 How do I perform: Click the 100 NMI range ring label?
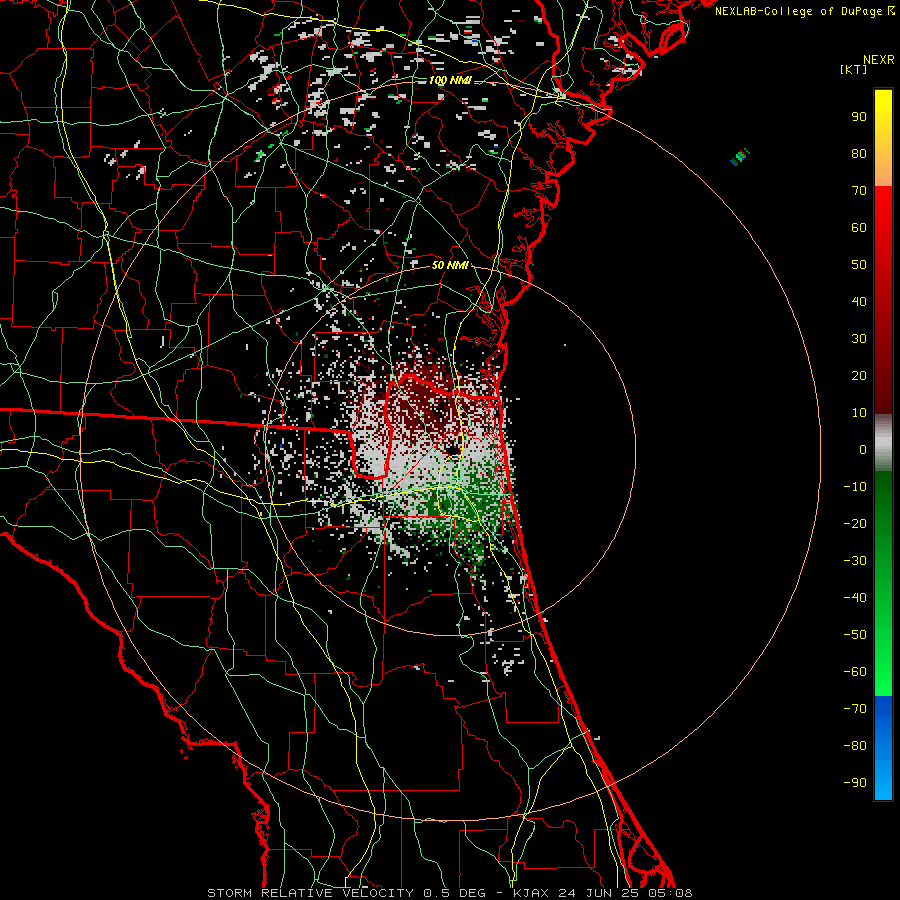[450, 80]
